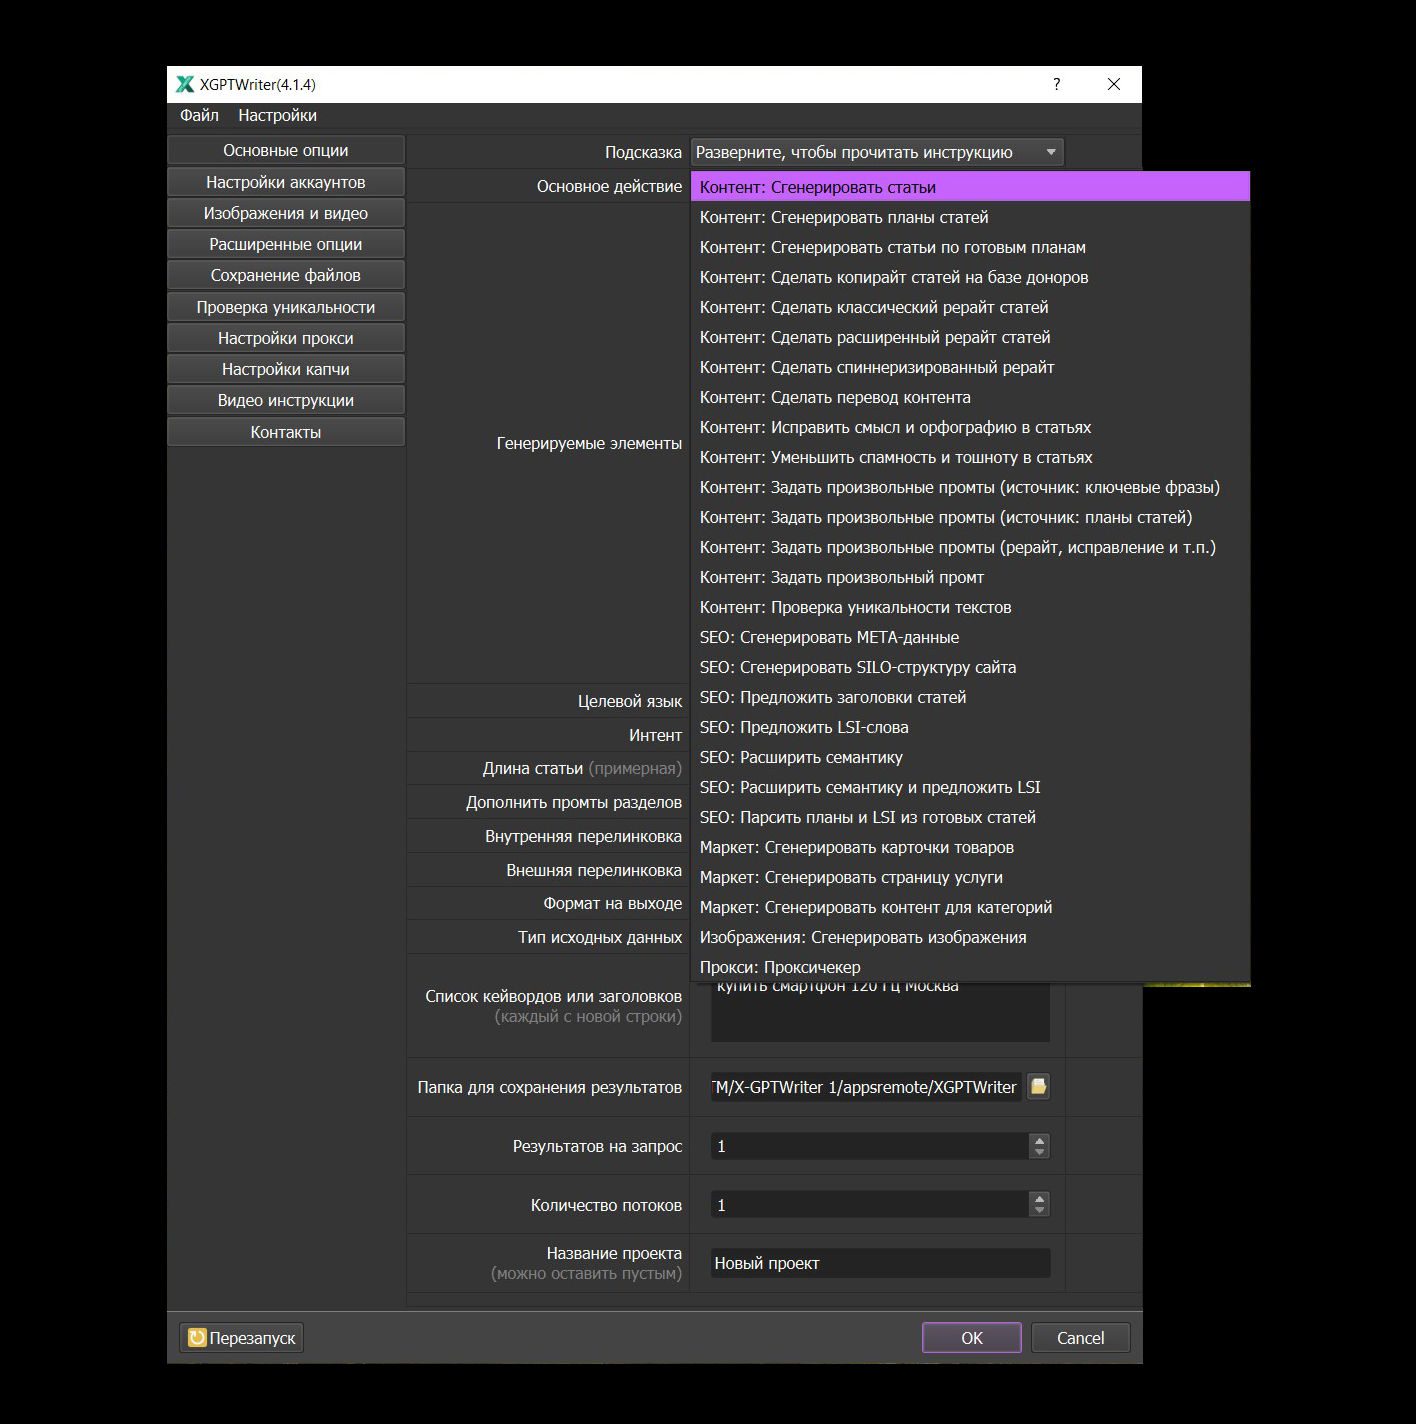
Task: Select "Контент: Сгенерировать планы статей" action
Action: pos(844,217)
